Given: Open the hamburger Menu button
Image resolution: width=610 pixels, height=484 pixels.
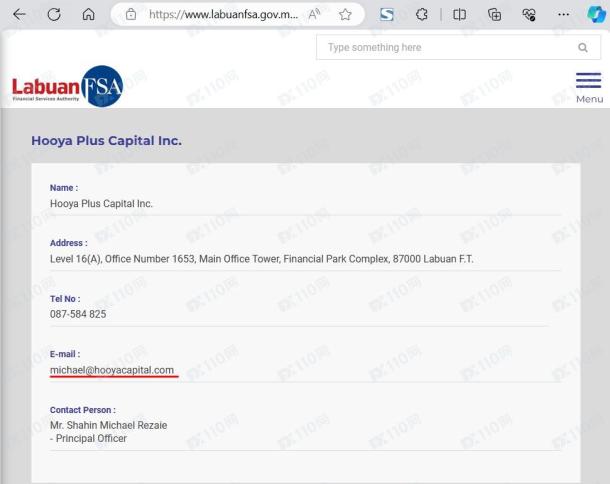Looking at the screenshot, I should pyautogui.click(x=589, y=88).
